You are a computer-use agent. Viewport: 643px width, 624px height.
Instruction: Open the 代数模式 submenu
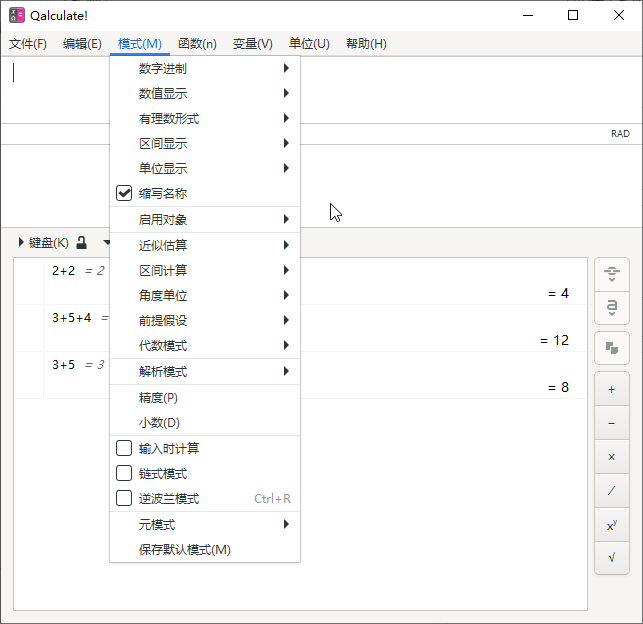tap(205, 345)
